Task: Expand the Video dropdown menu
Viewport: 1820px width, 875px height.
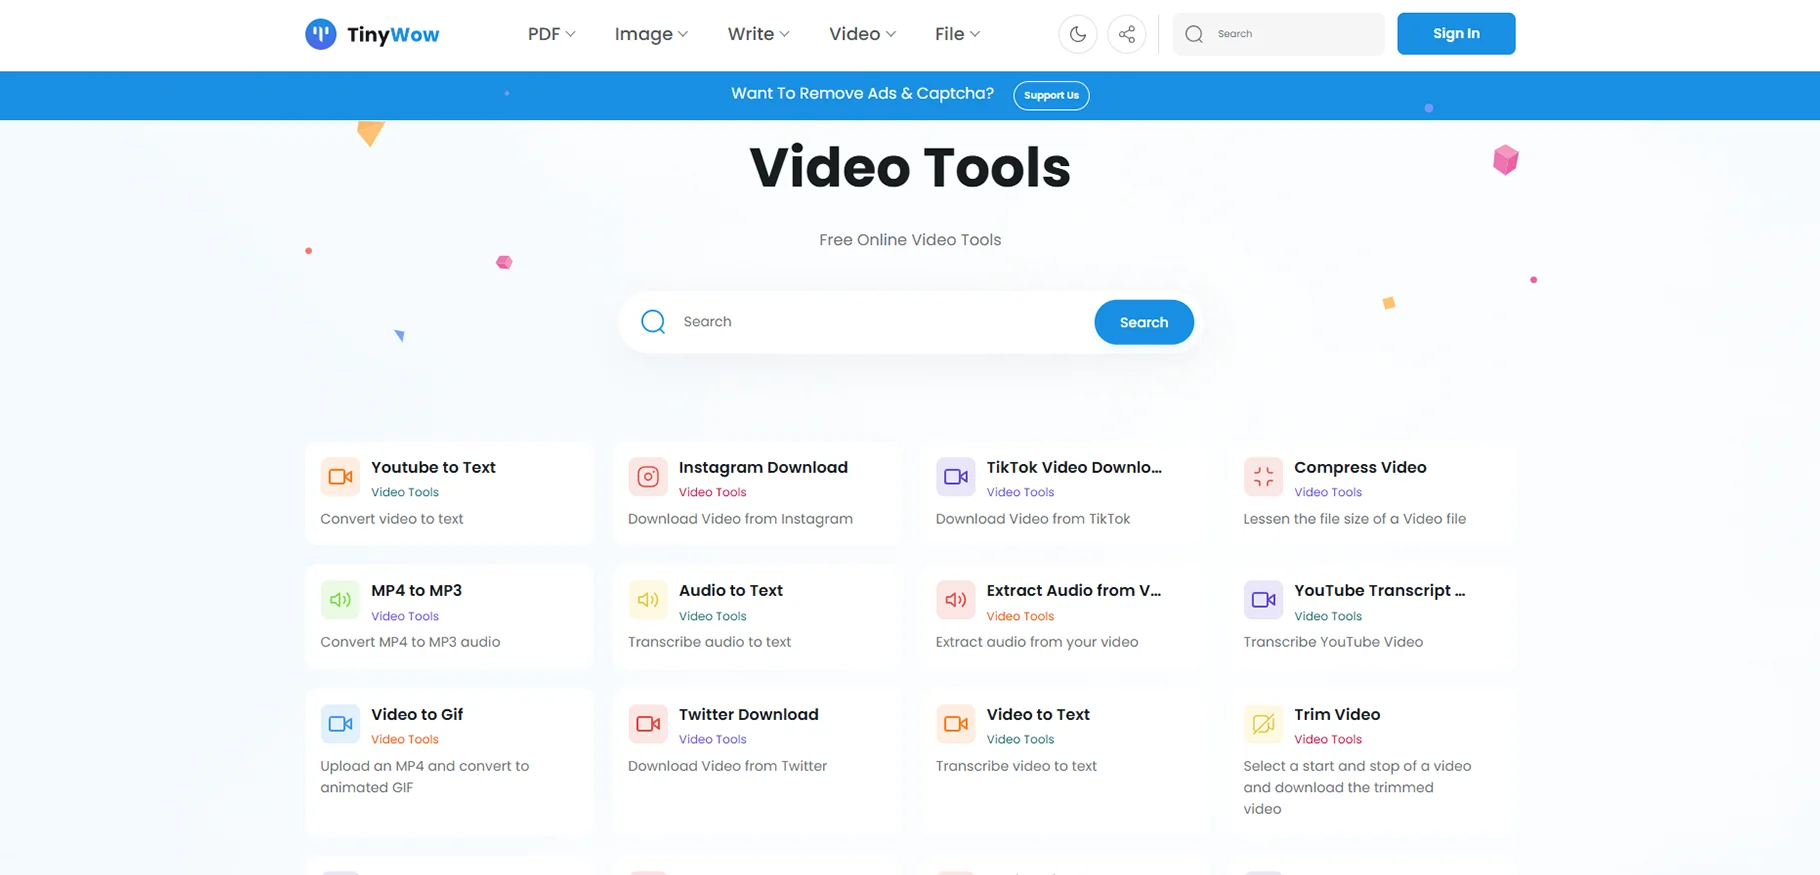Action: click(862, 34)
